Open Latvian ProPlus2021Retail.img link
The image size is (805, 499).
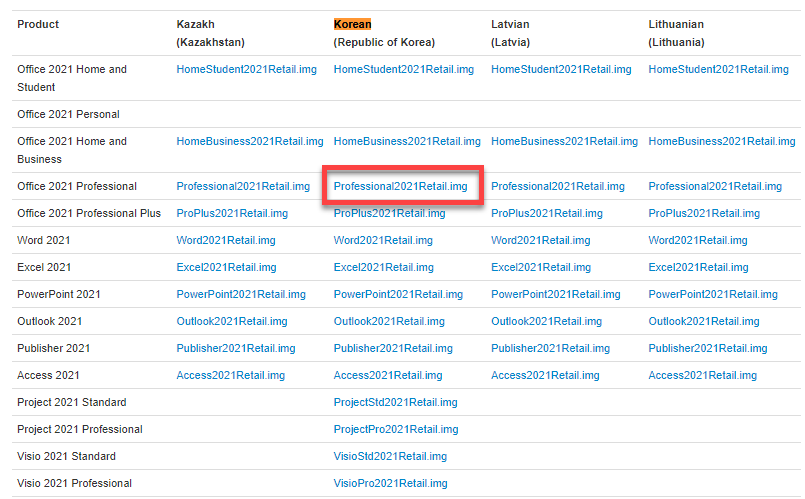pyautogui.click(x=547, y=213)
